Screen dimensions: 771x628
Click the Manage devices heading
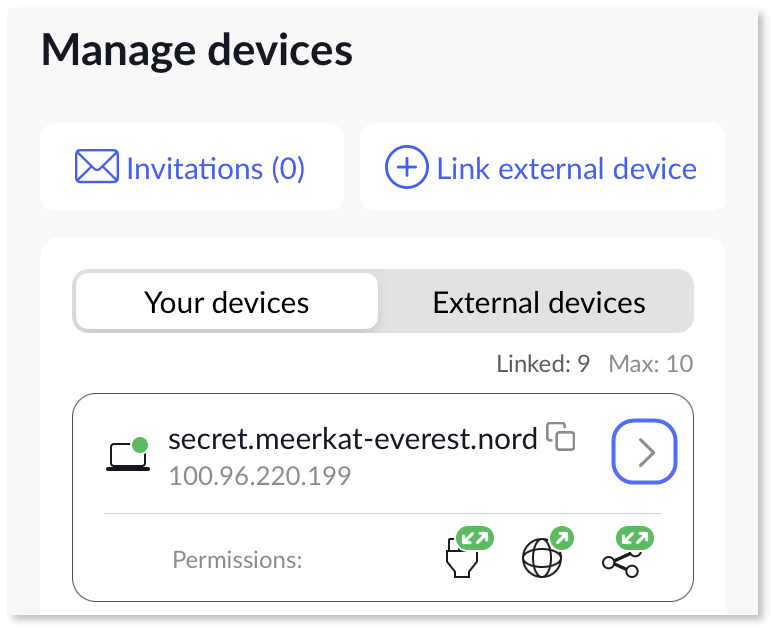click(x=197, y=49)
